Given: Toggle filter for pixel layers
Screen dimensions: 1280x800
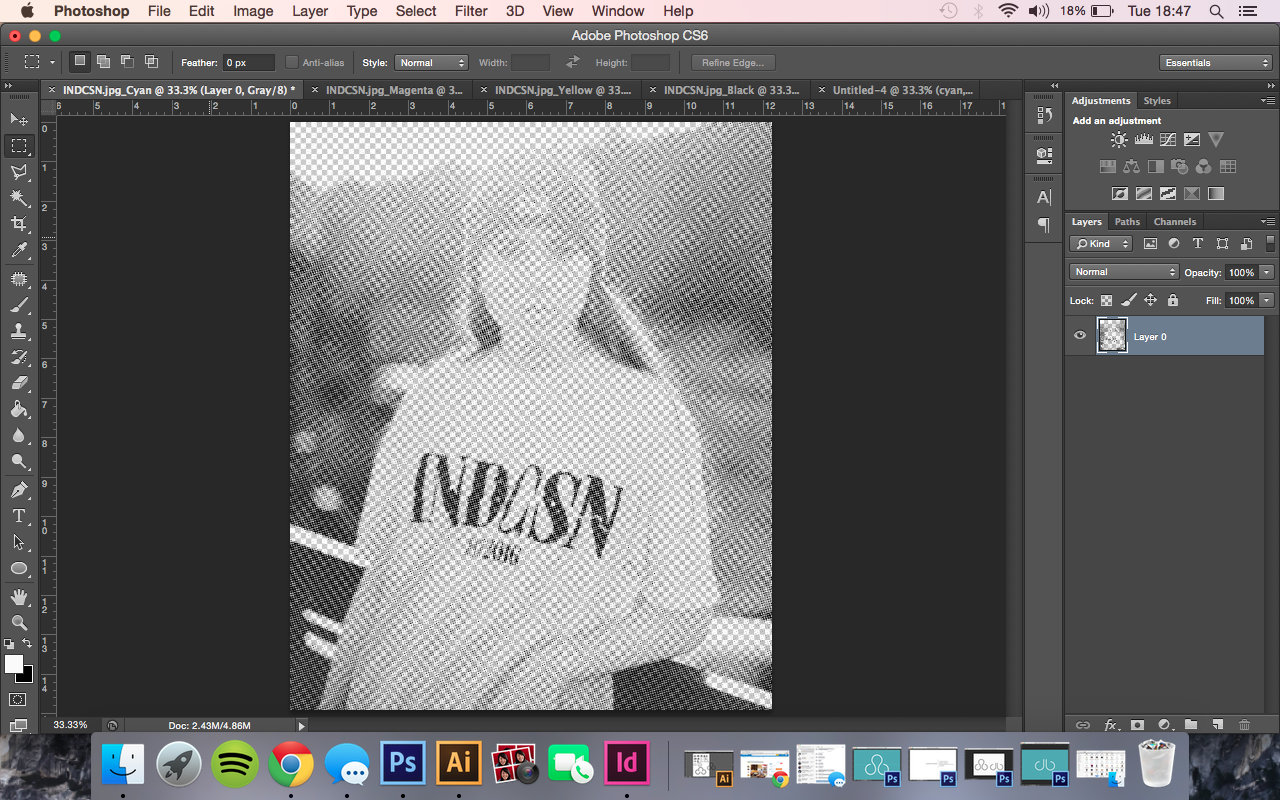Looking at the screenshot, I should [x=1150, y=244].
